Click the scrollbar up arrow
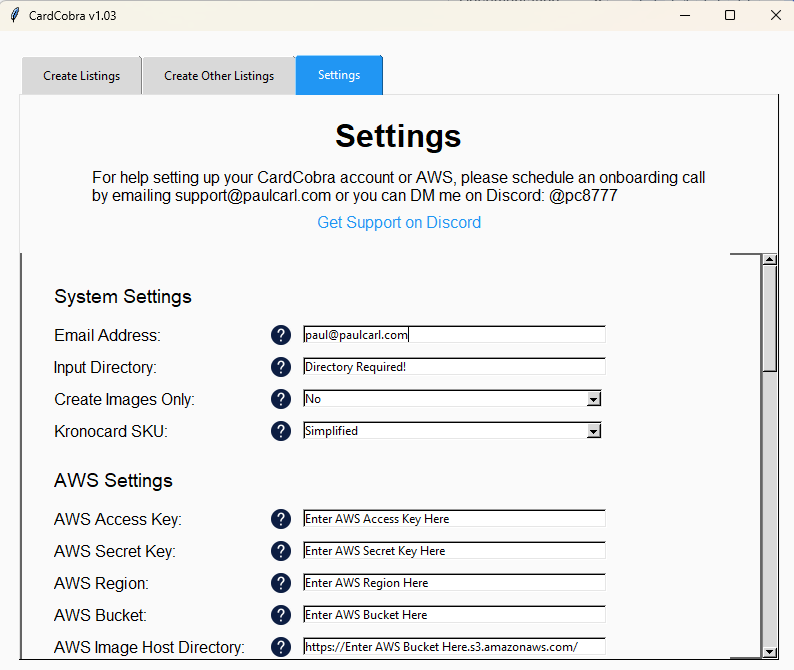 pos(770,259)
